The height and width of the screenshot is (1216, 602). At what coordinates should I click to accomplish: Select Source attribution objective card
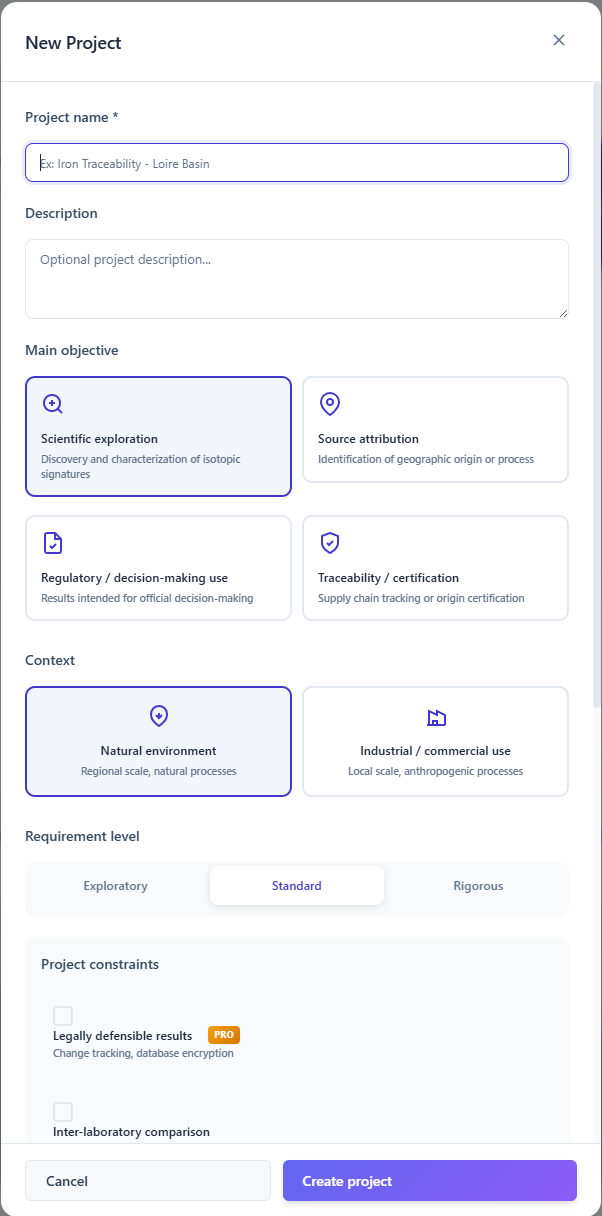pyautogui.click(x=435, y=429)
